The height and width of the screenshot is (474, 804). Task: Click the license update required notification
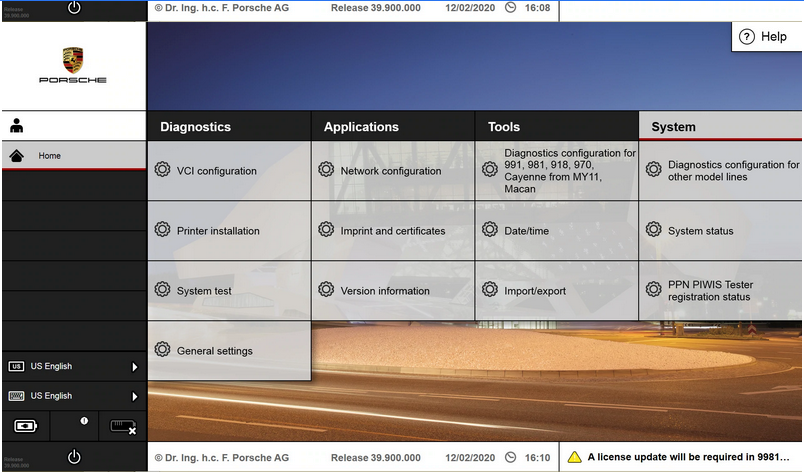point(680,457)
